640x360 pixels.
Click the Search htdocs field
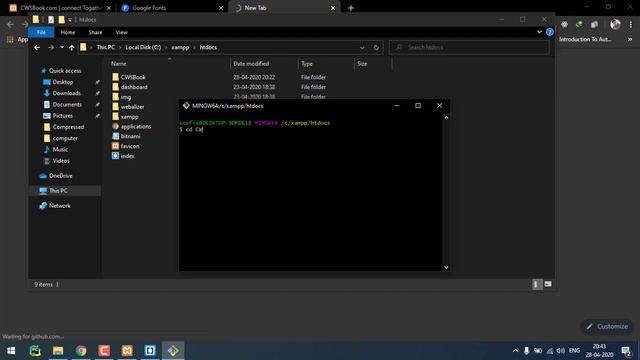coord(469,47)
